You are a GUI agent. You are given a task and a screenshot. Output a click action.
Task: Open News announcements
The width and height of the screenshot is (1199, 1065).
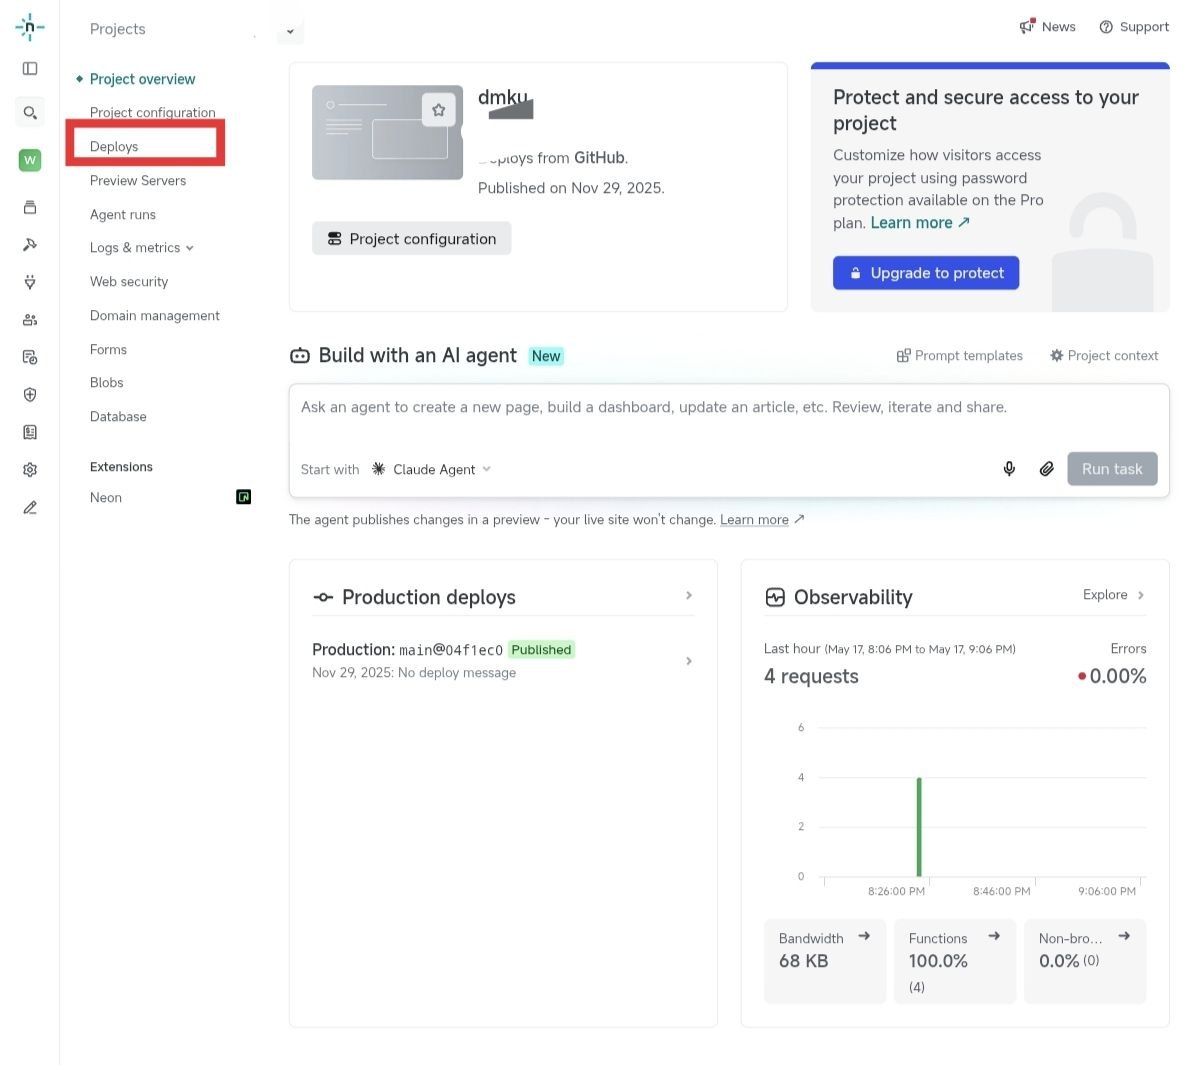(1047, 27)
